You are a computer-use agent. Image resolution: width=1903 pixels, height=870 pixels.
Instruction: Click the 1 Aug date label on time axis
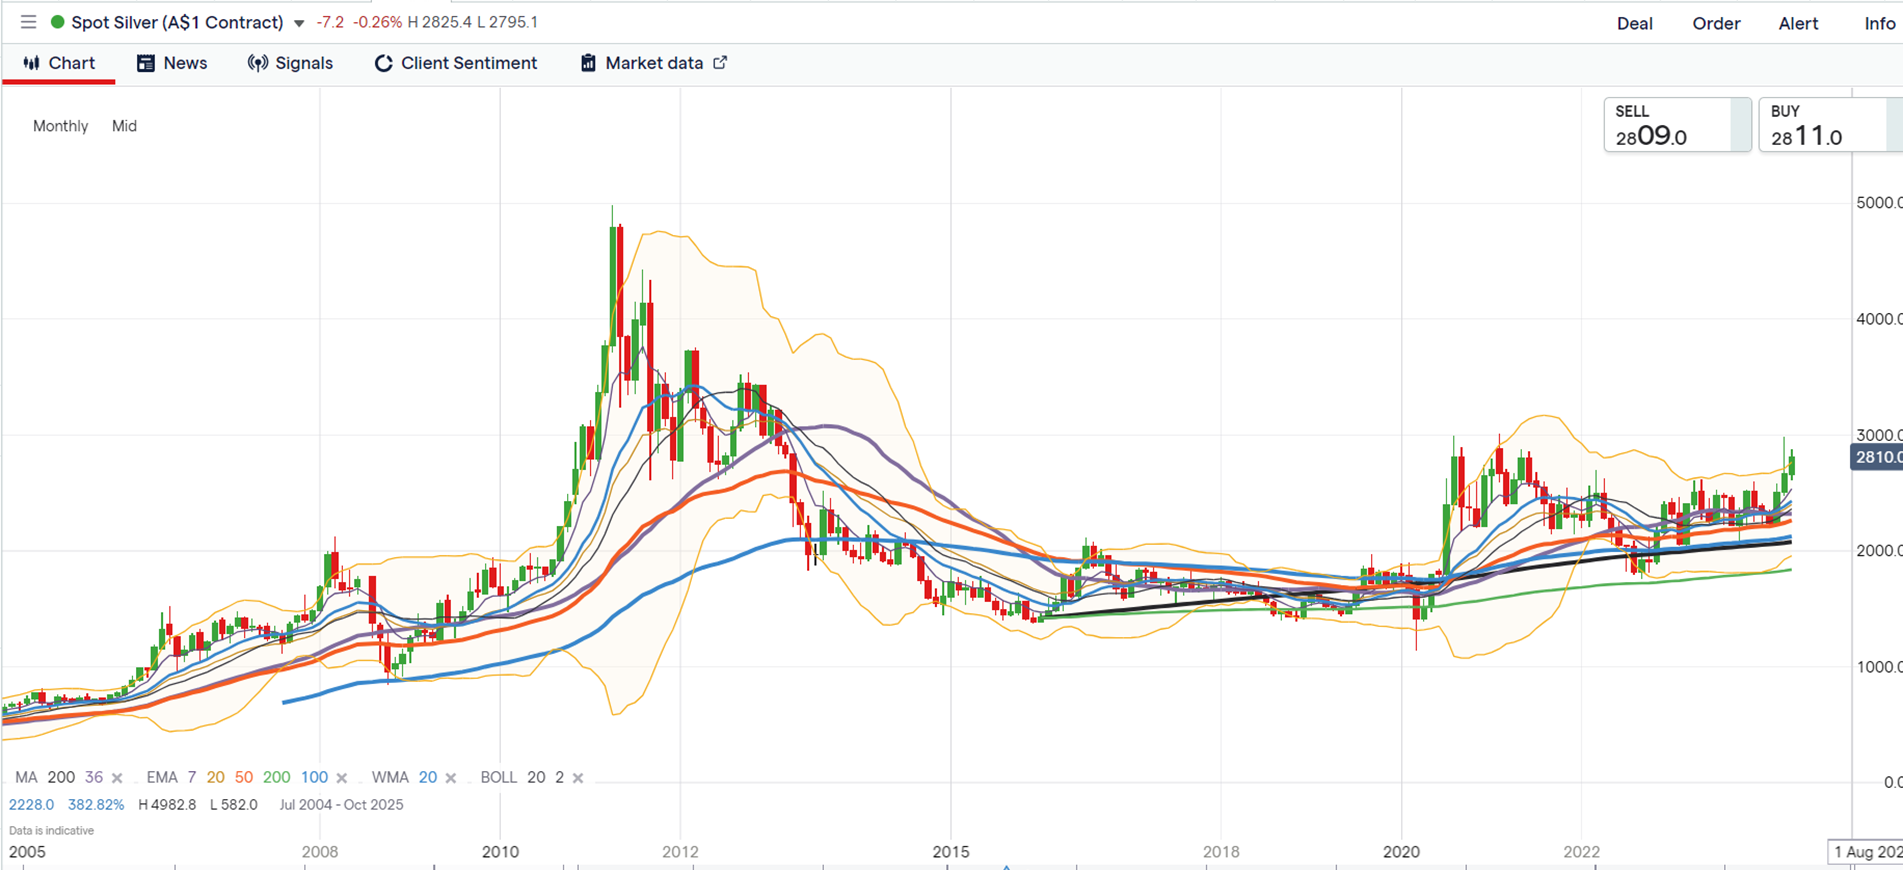coord(1865,852)
